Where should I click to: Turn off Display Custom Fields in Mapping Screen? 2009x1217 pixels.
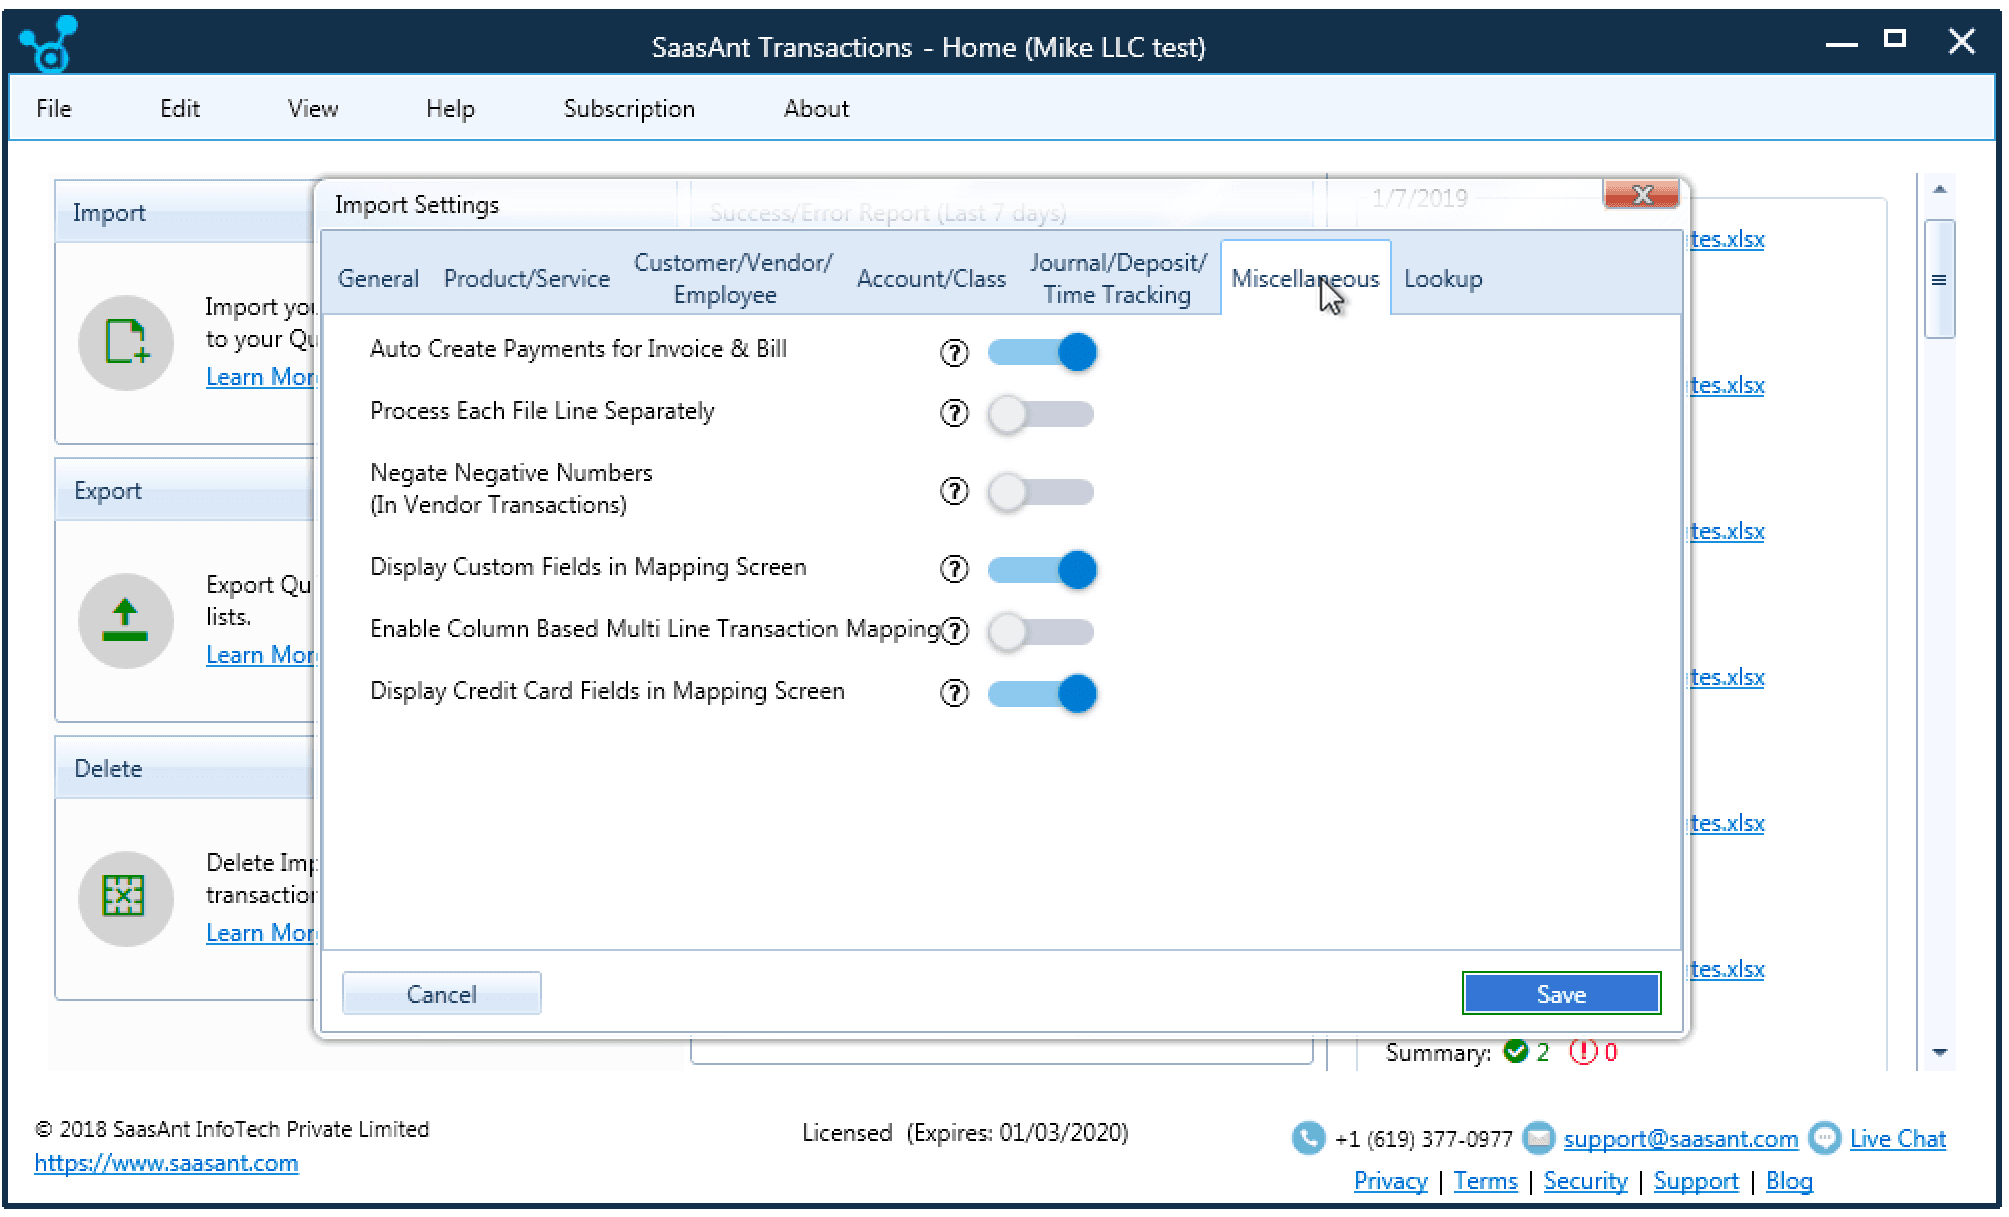click(1042, 569)
